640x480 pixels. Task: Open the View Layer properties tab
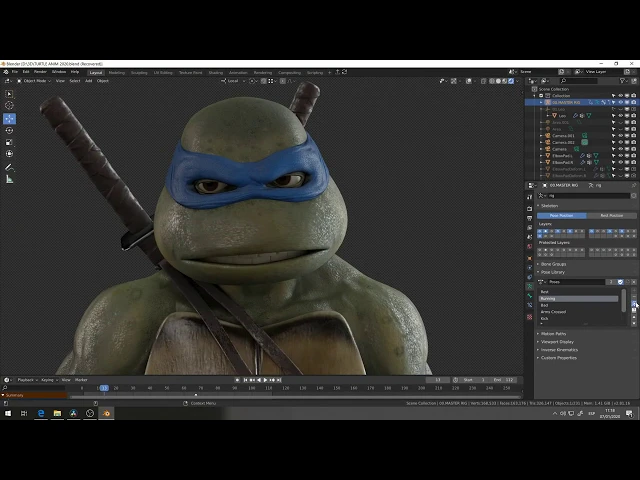(x=529, y=228)
